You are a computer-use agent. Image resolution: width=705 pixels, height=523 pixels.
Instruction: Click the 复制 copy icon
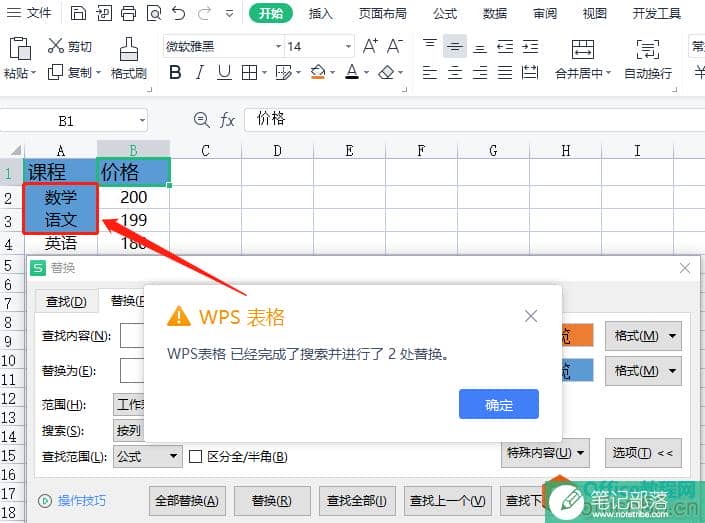[x=55, y=72]
